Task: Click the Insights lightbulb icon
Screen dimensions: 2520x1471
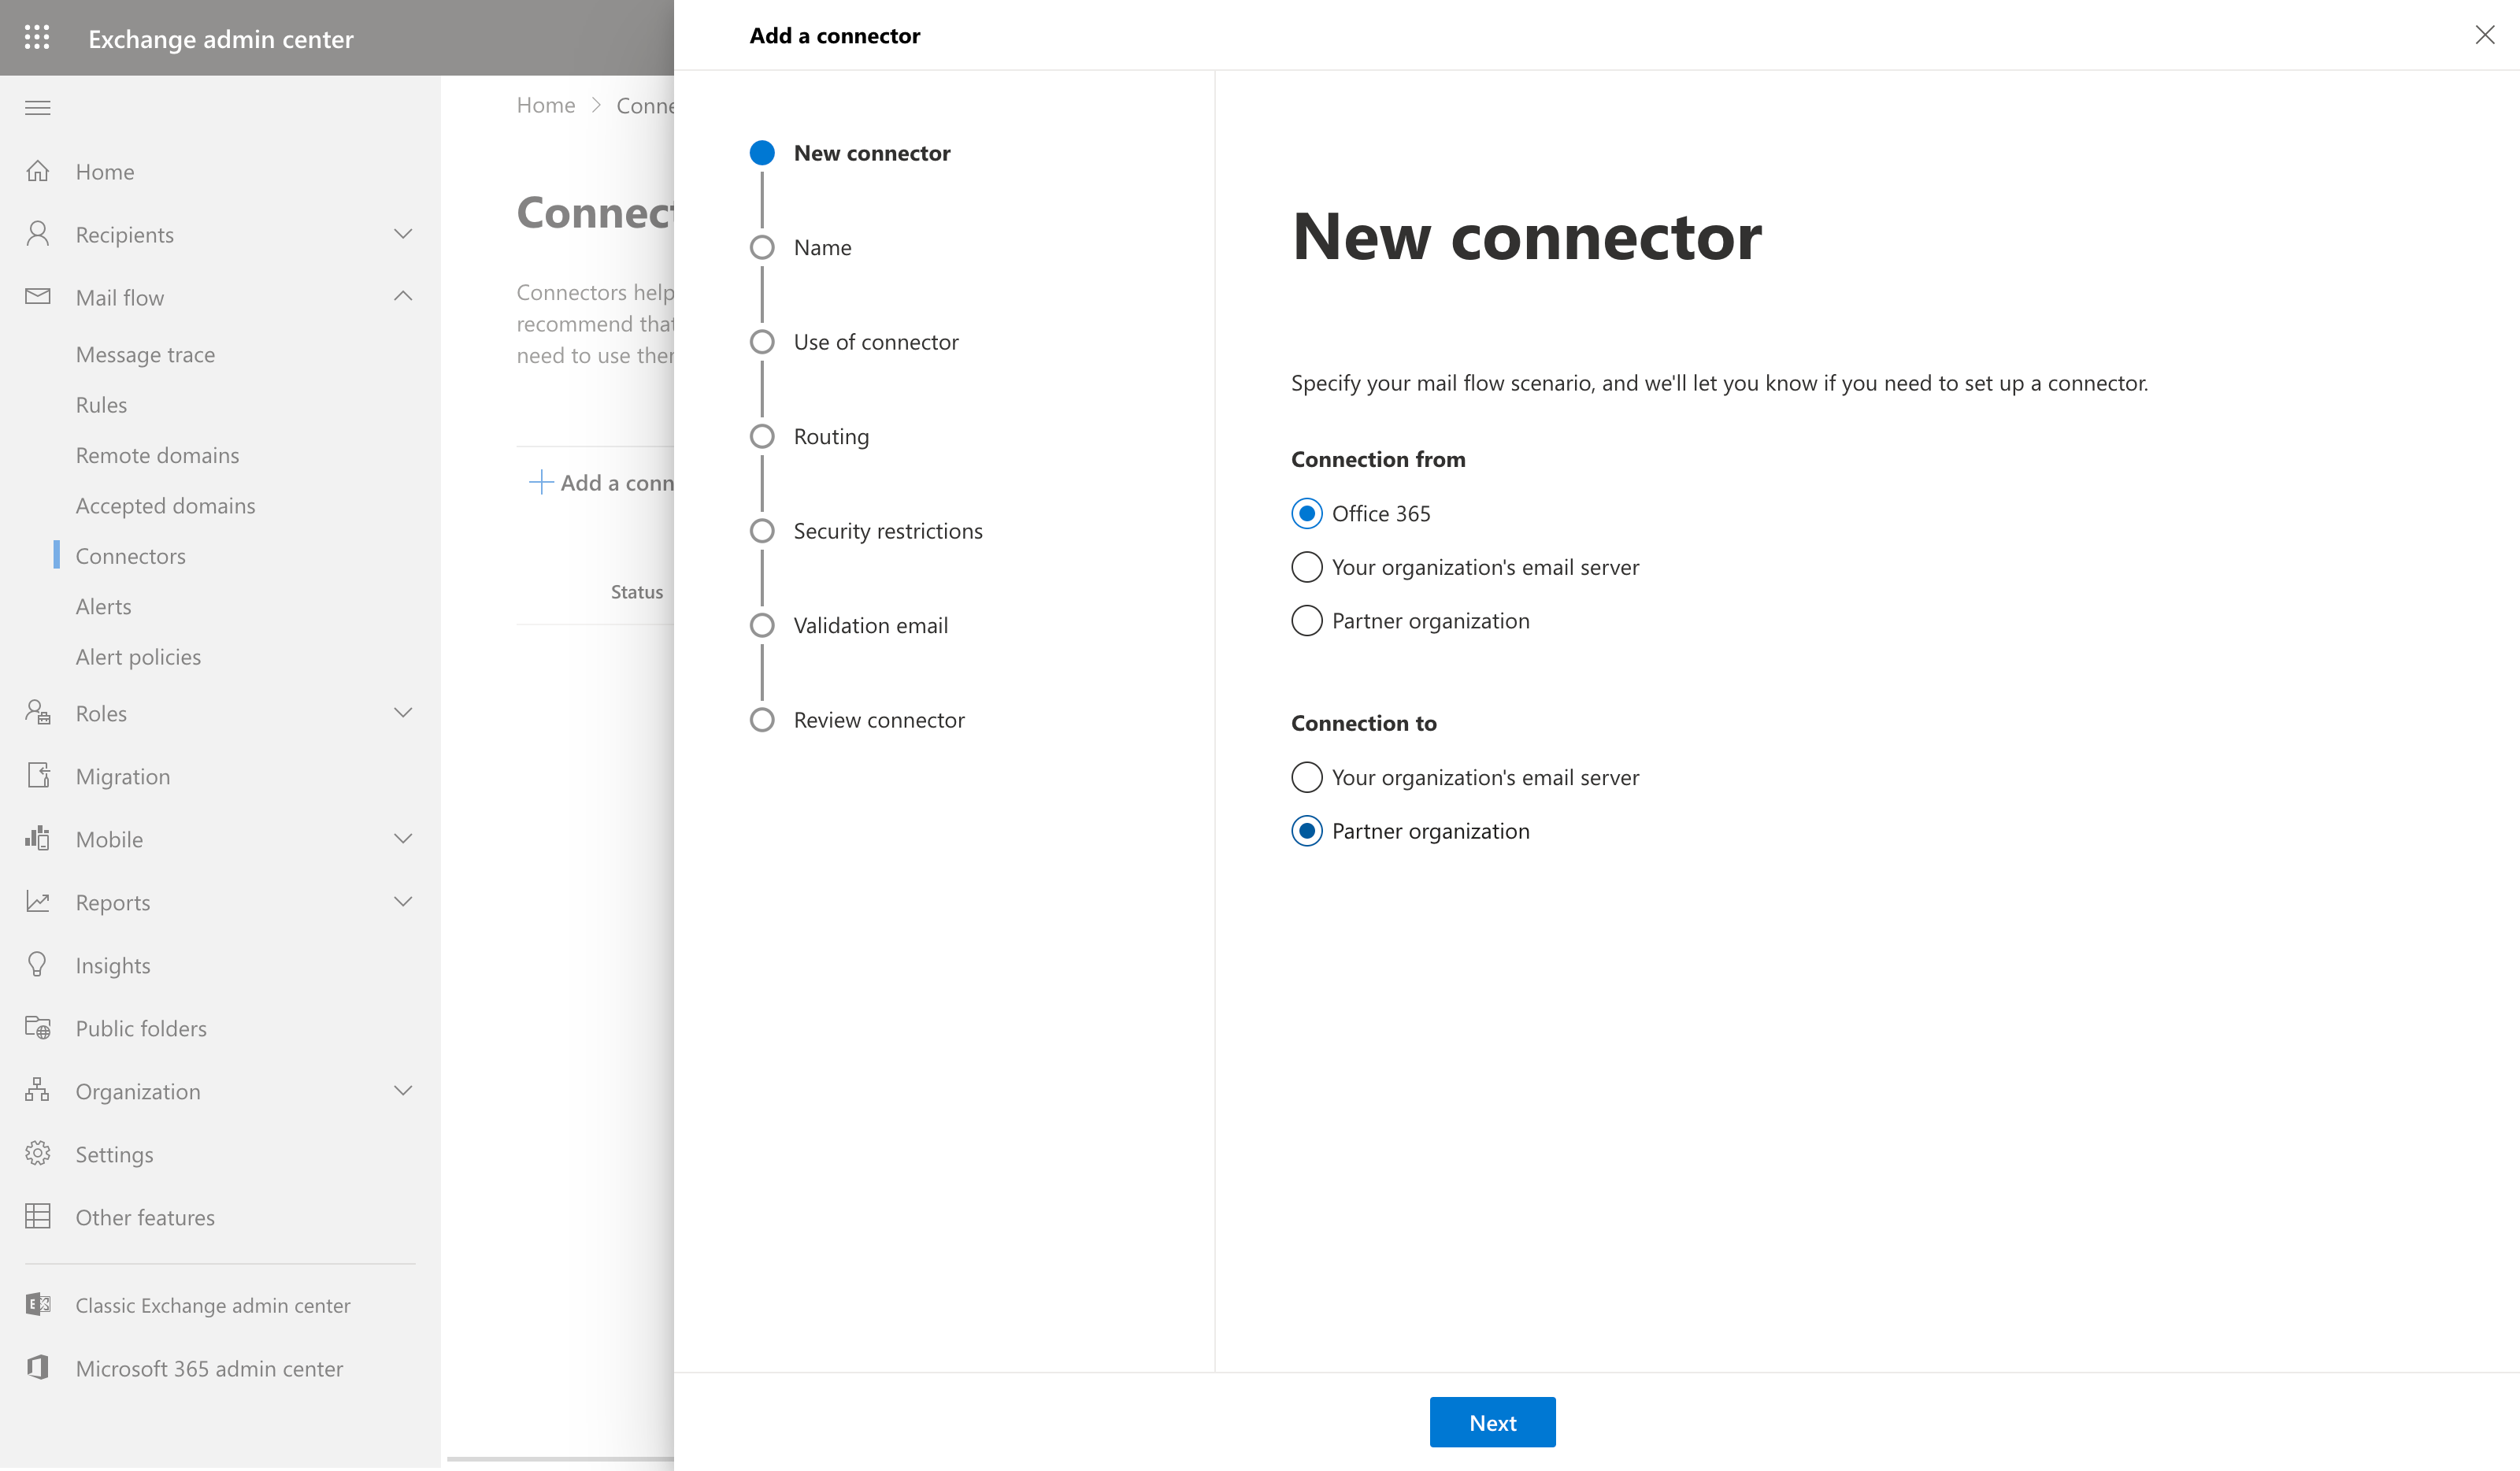Action: pyautogui.click(x=37, y=964)
